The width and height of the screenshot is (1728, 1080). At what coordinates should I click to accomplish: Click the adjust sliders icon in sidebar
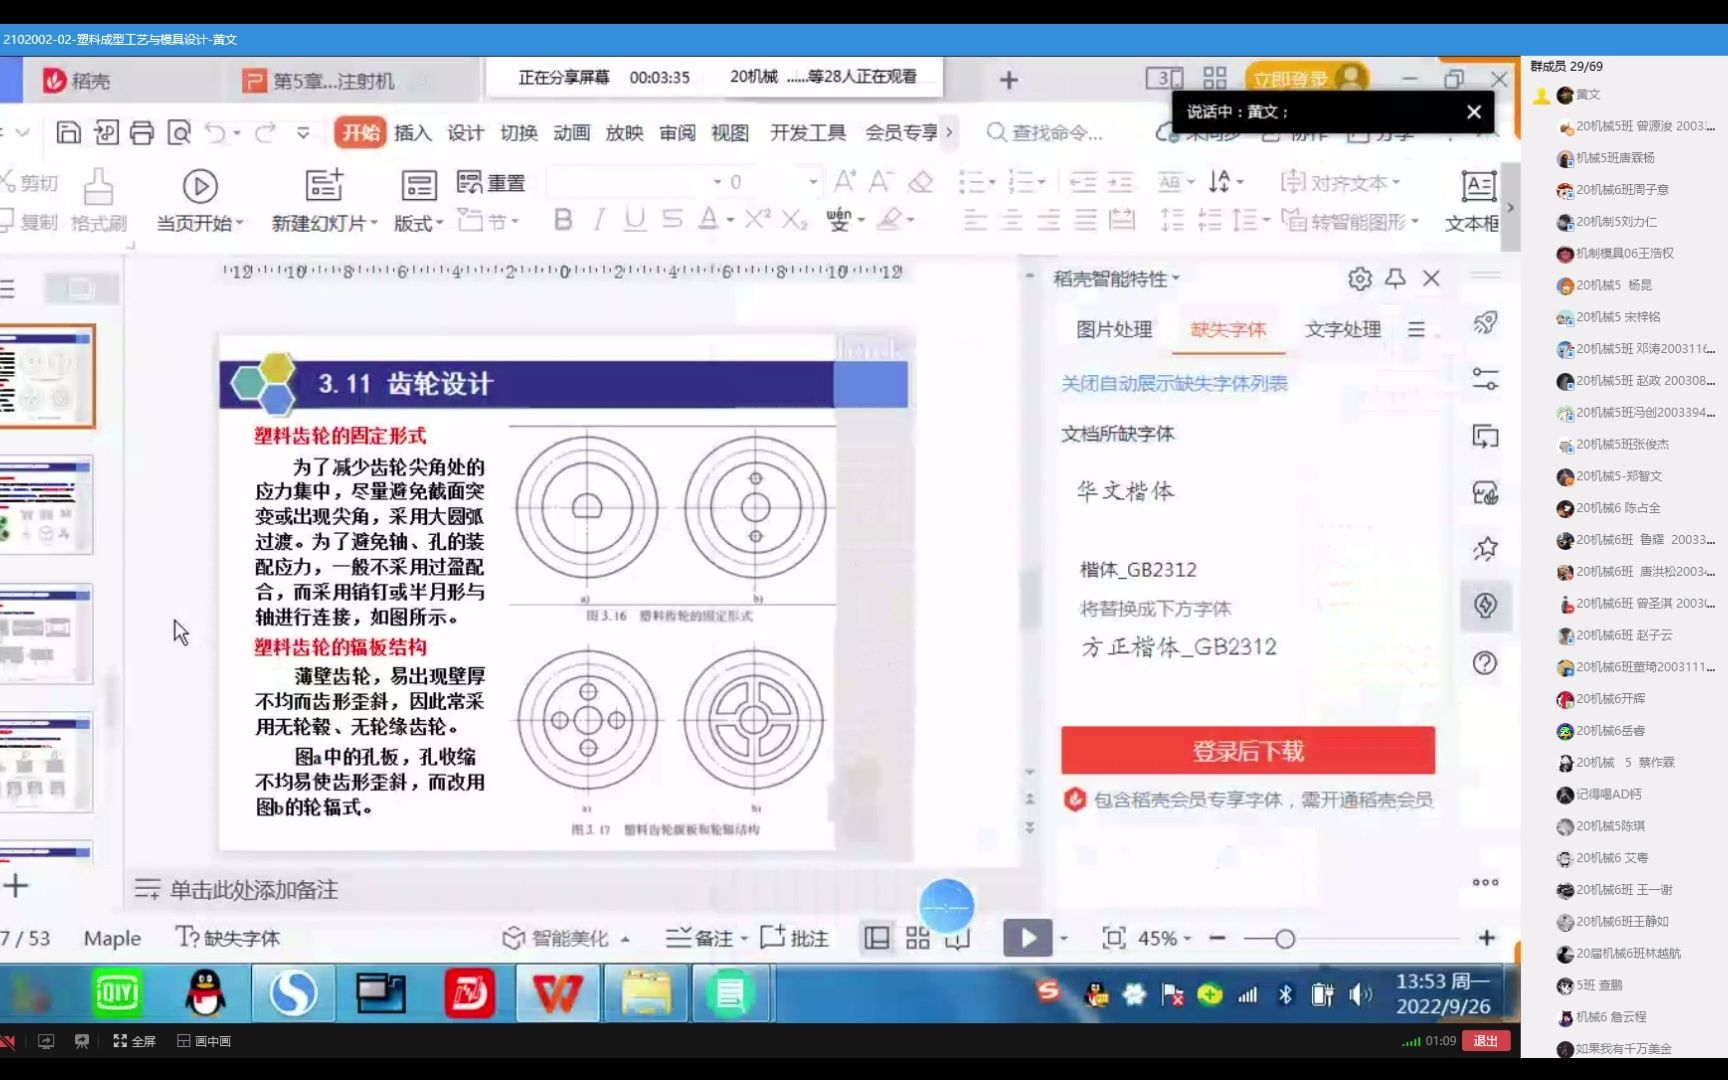coord(1486,379)
